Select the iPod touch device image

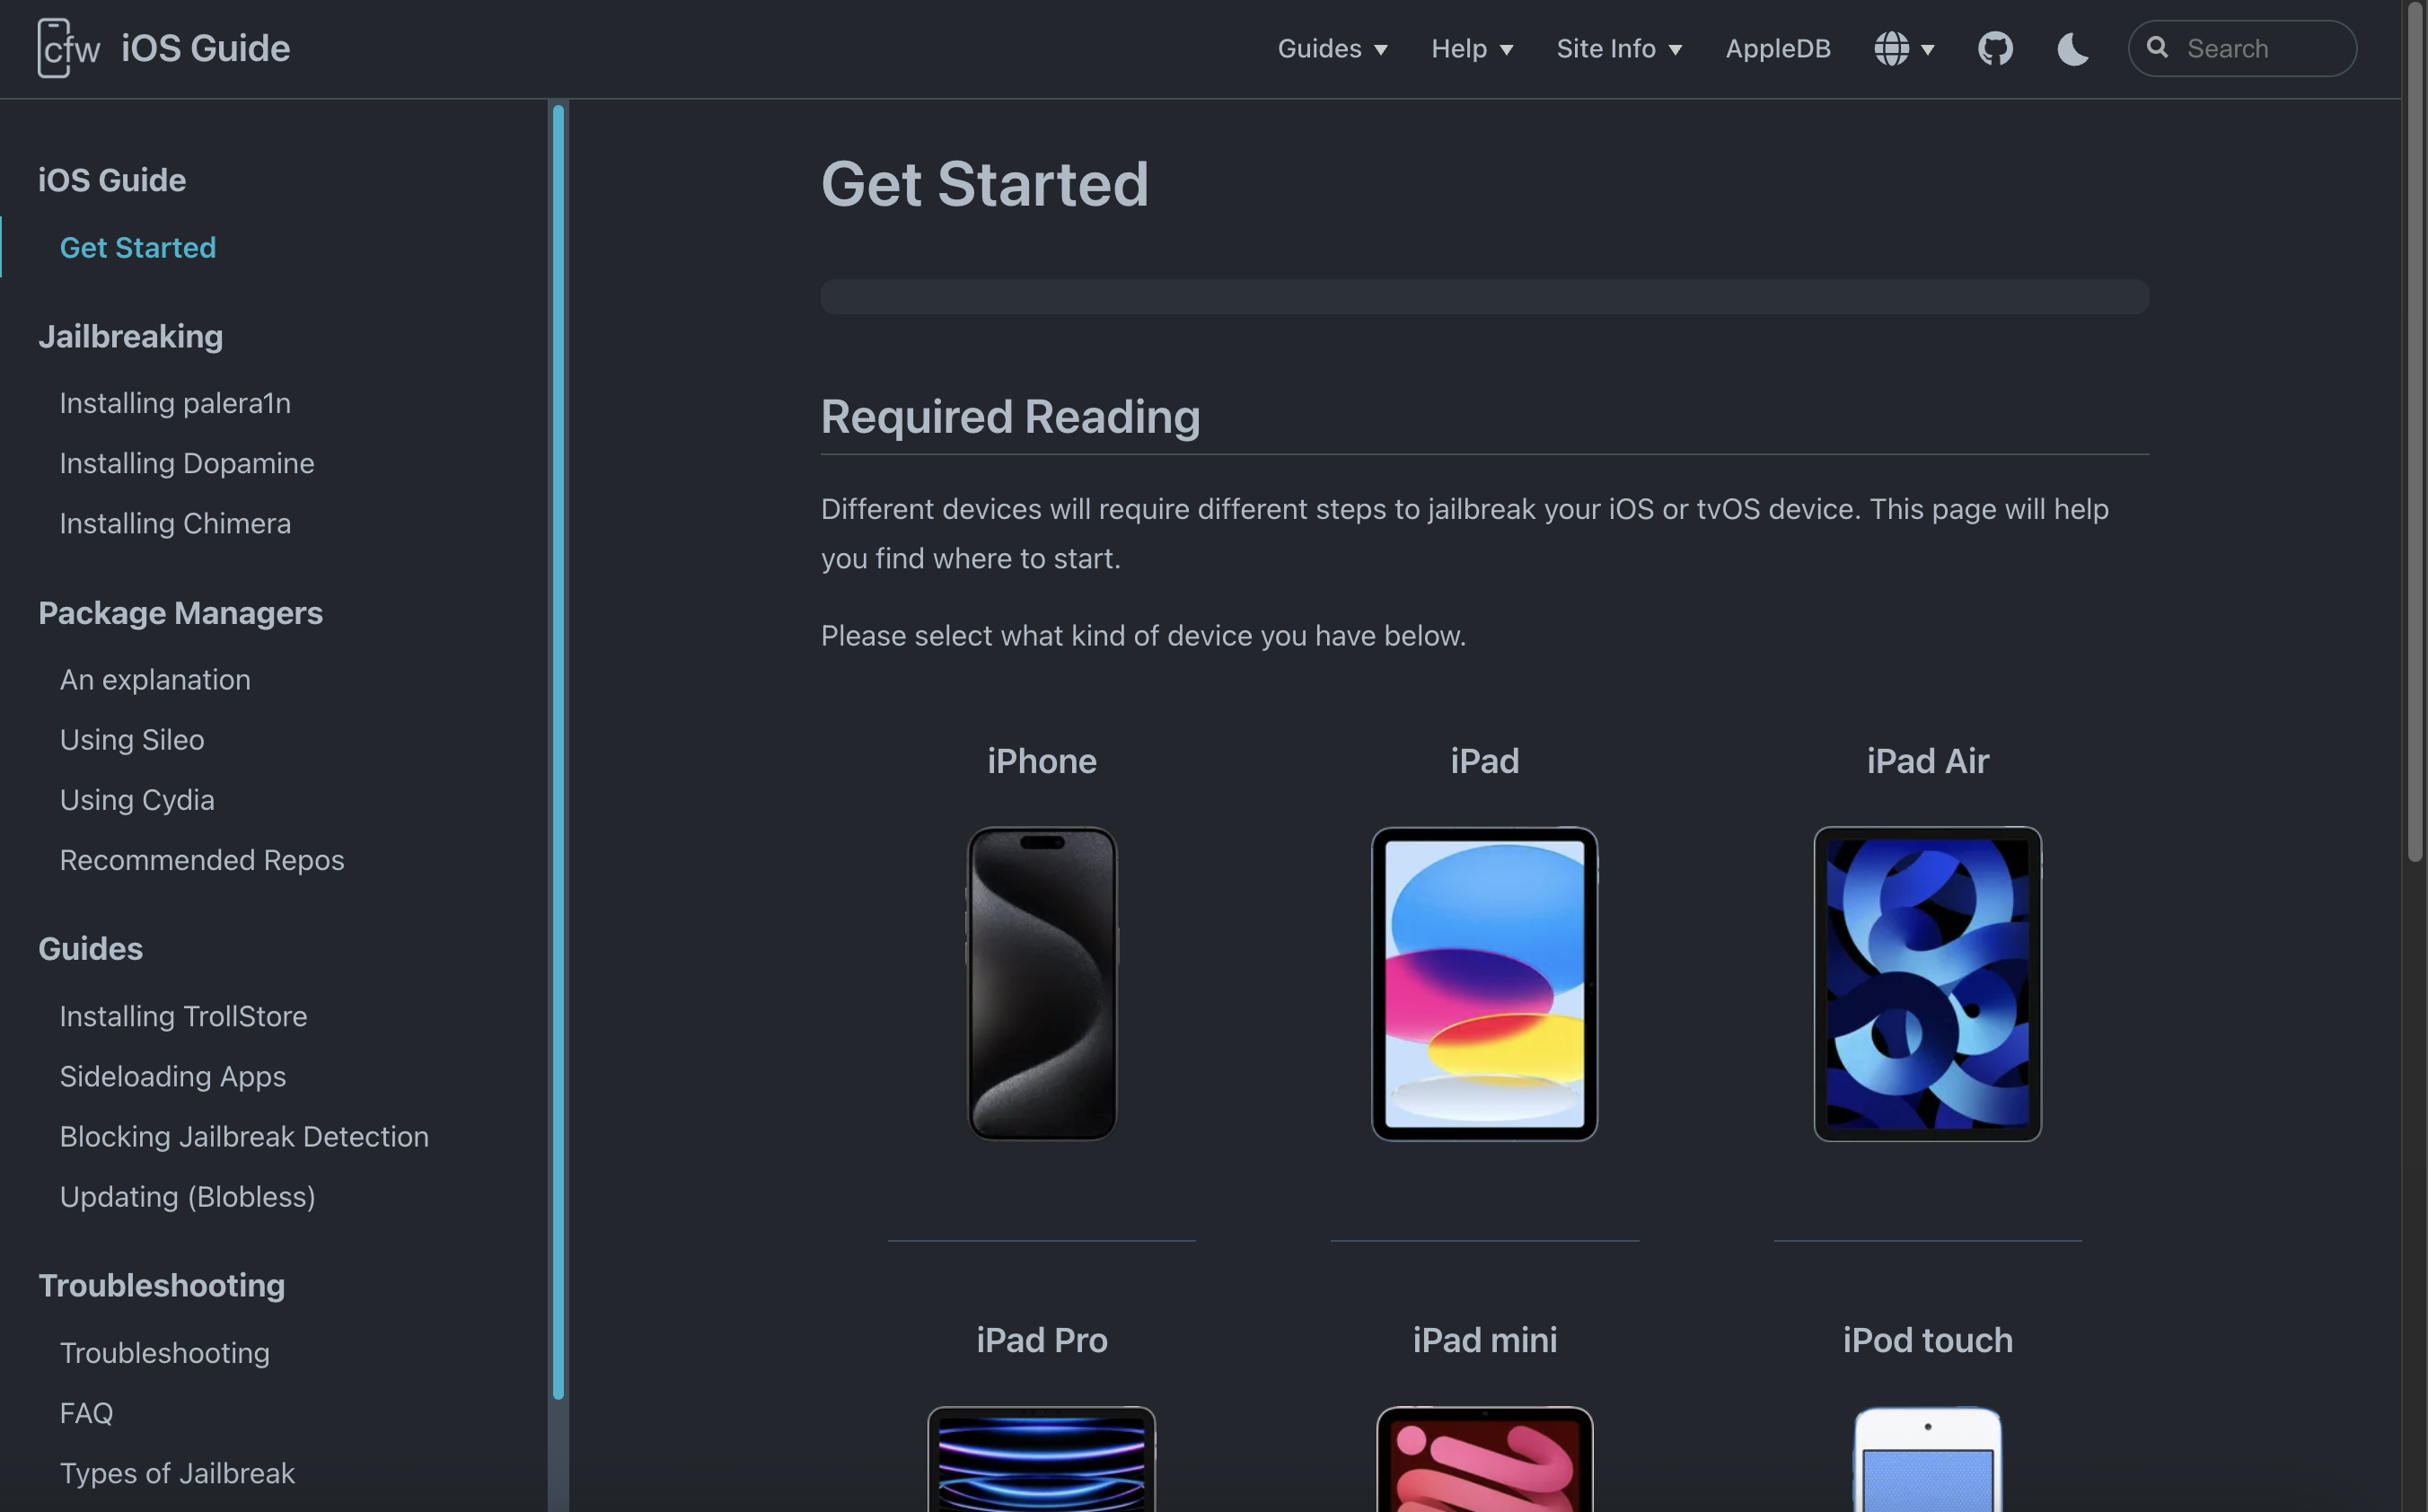[1927, 1459]
